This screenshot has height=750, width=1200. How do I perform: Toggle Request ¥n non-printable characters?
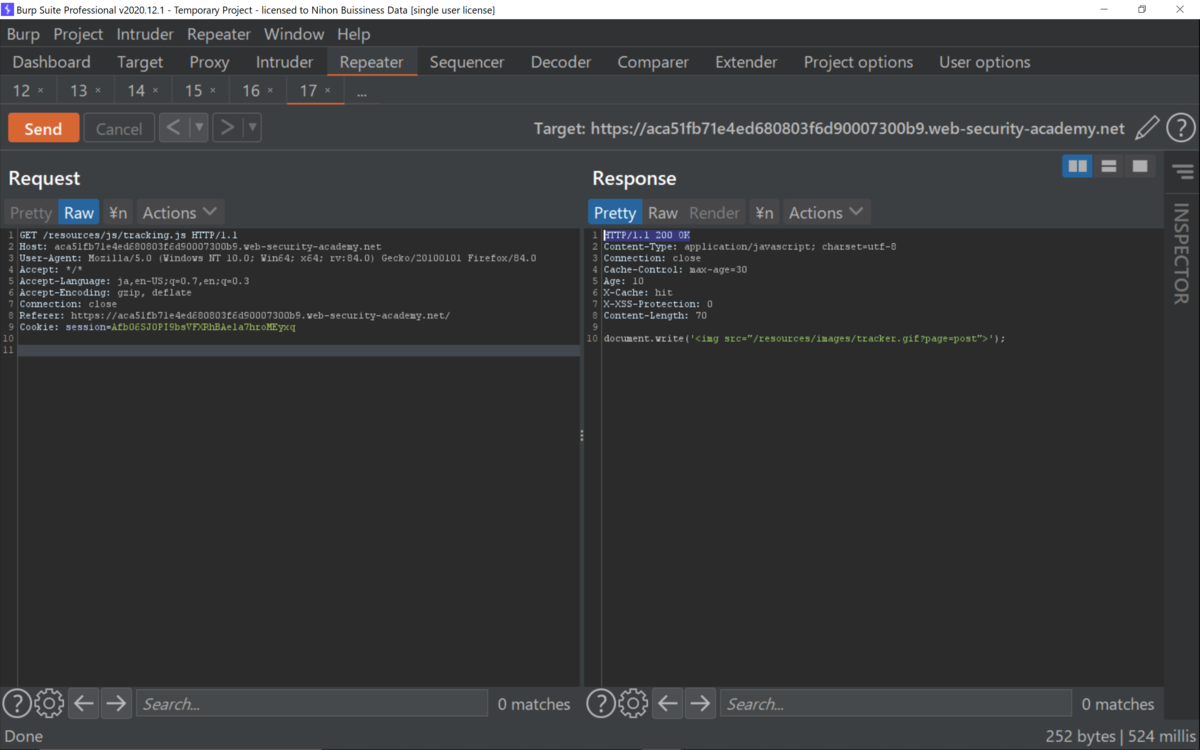pos(118,212)
